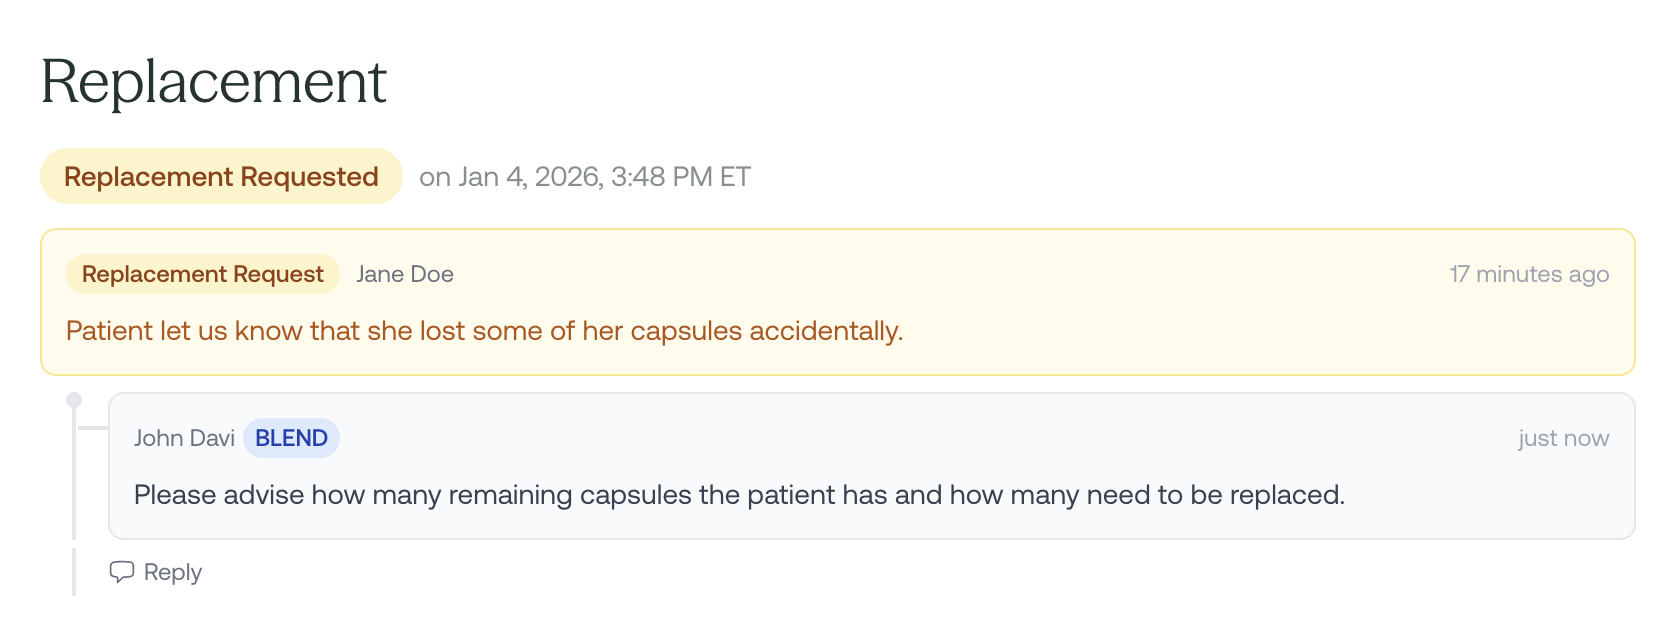Click the 3:48 PM ET time text

680,177
